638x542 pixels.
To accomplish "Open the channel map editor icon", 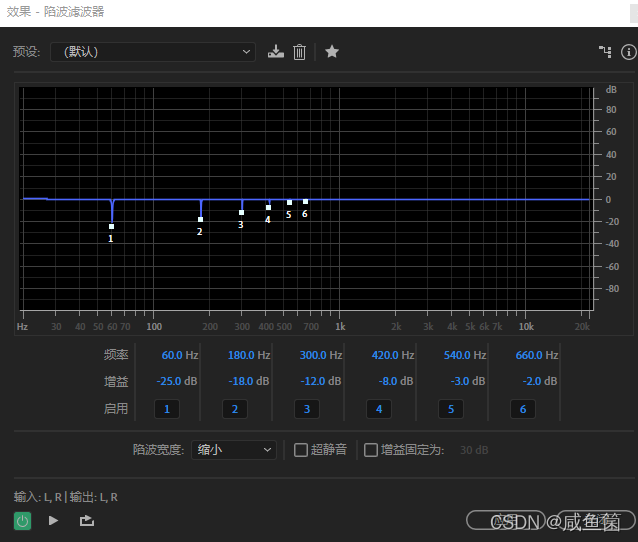I will coord(605,52).
